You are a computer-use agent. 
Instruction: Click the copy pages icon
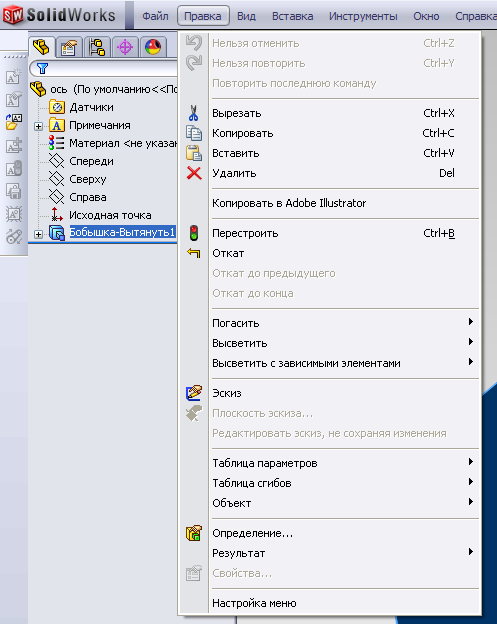[194, 133]
